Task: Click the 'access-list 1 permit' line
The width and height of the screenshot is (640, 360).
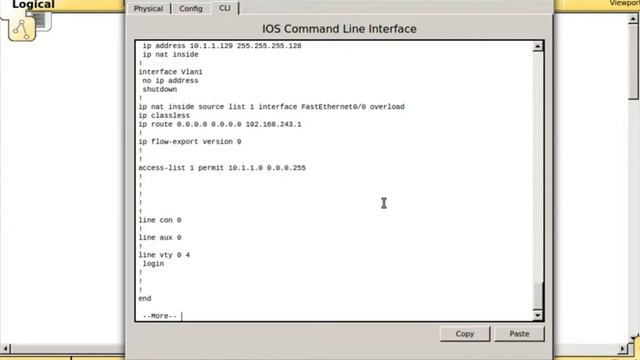Action: coord(222,168)
